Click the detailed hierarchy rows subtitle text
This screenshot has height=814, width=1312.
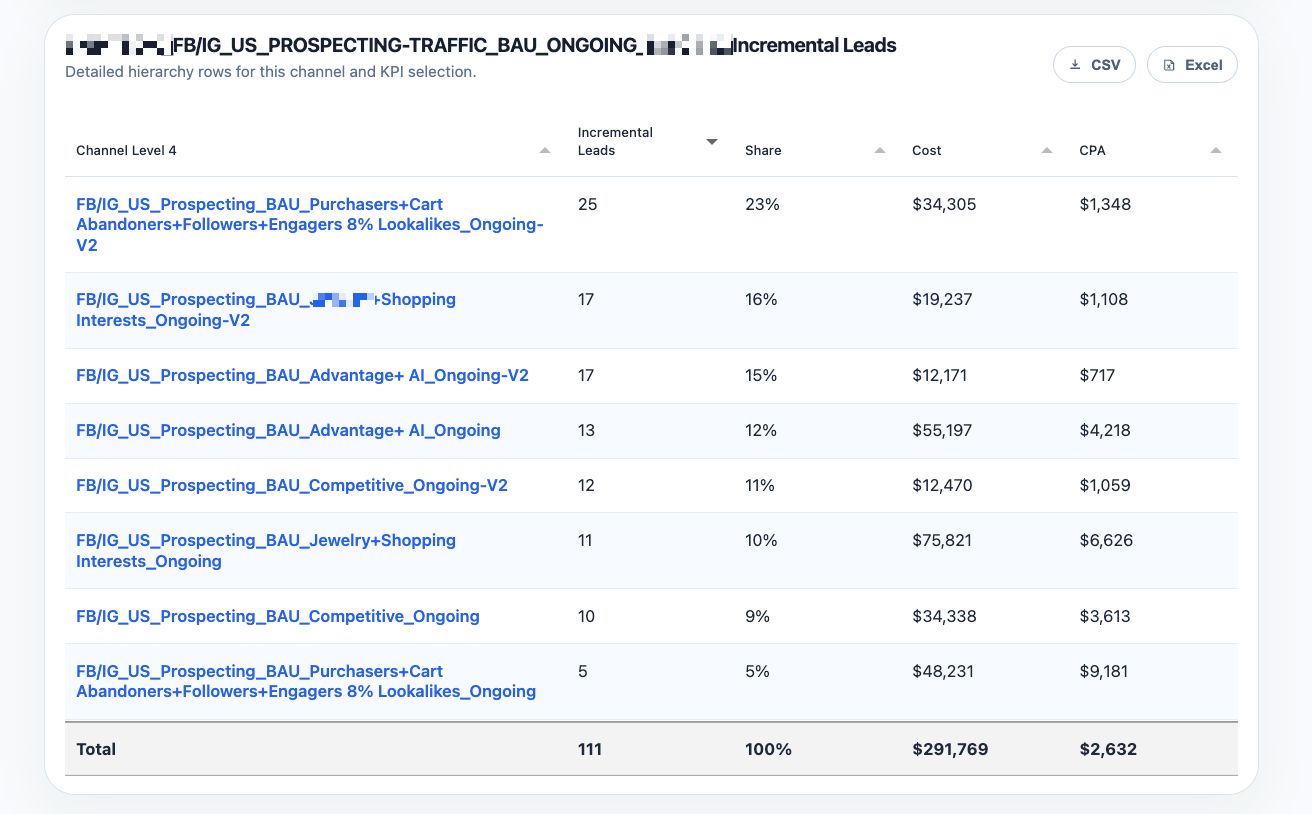[x=270, y=72]
